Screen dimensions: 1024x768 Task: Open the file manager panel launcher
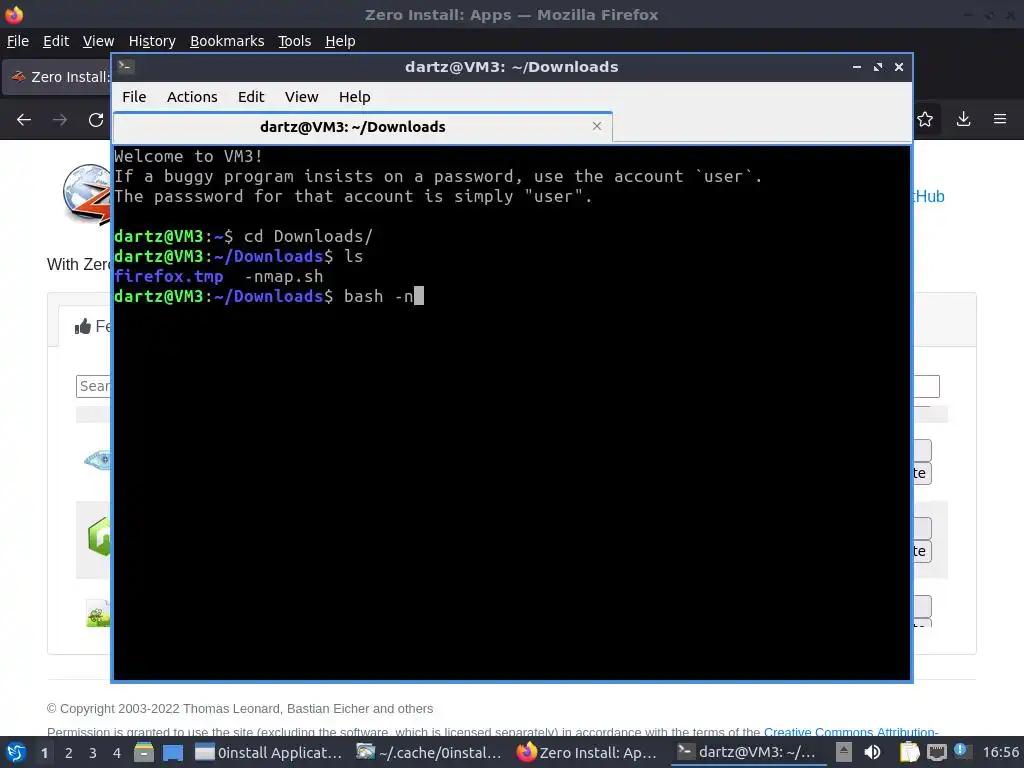(144, 752)
